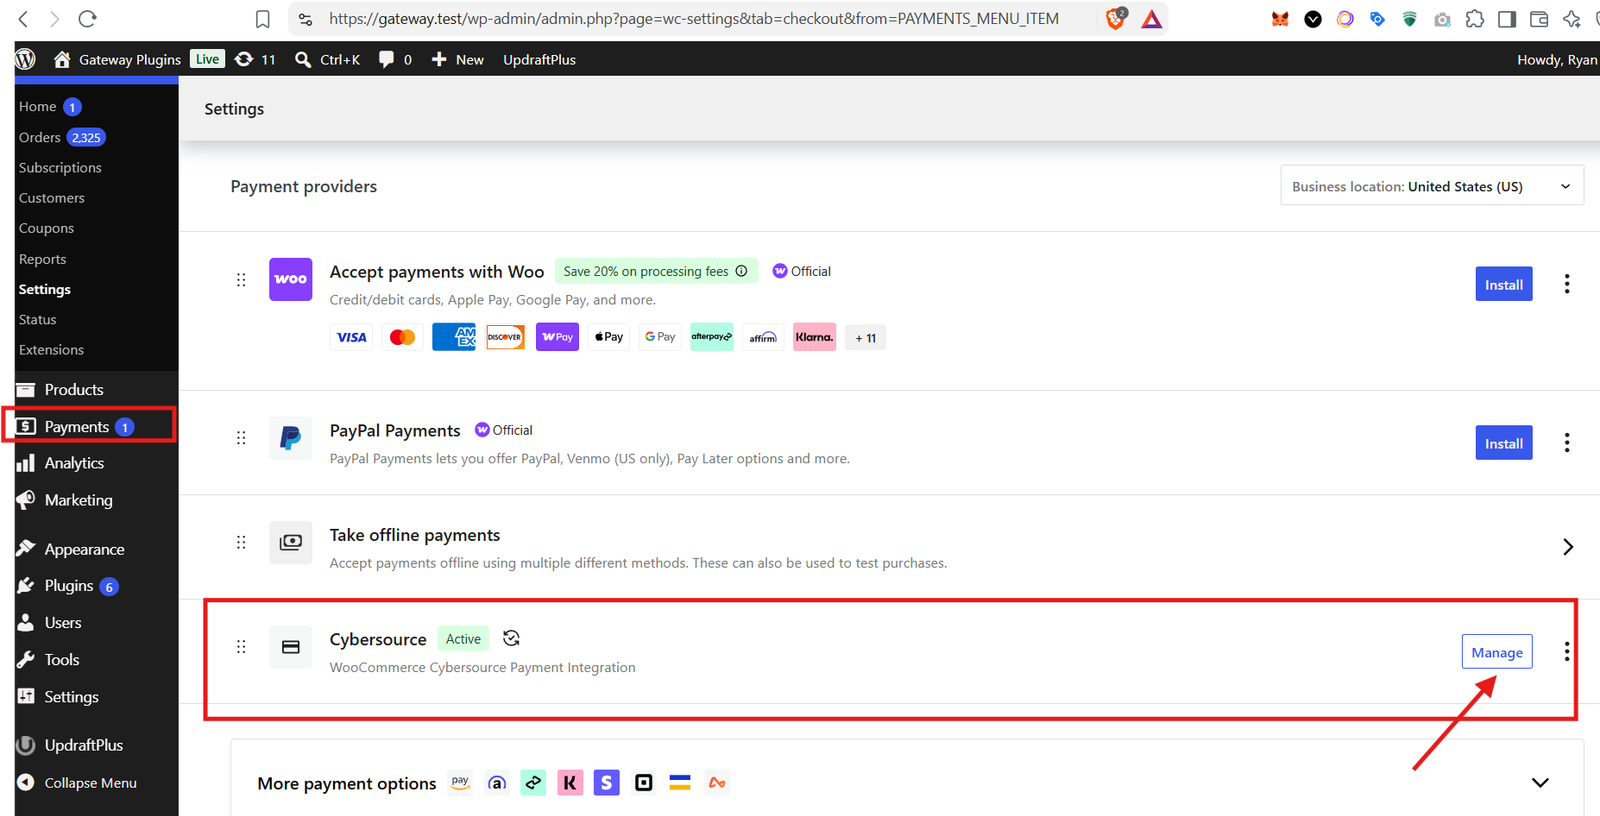Open the 11 pending updates icon

(x=255, y=59)
